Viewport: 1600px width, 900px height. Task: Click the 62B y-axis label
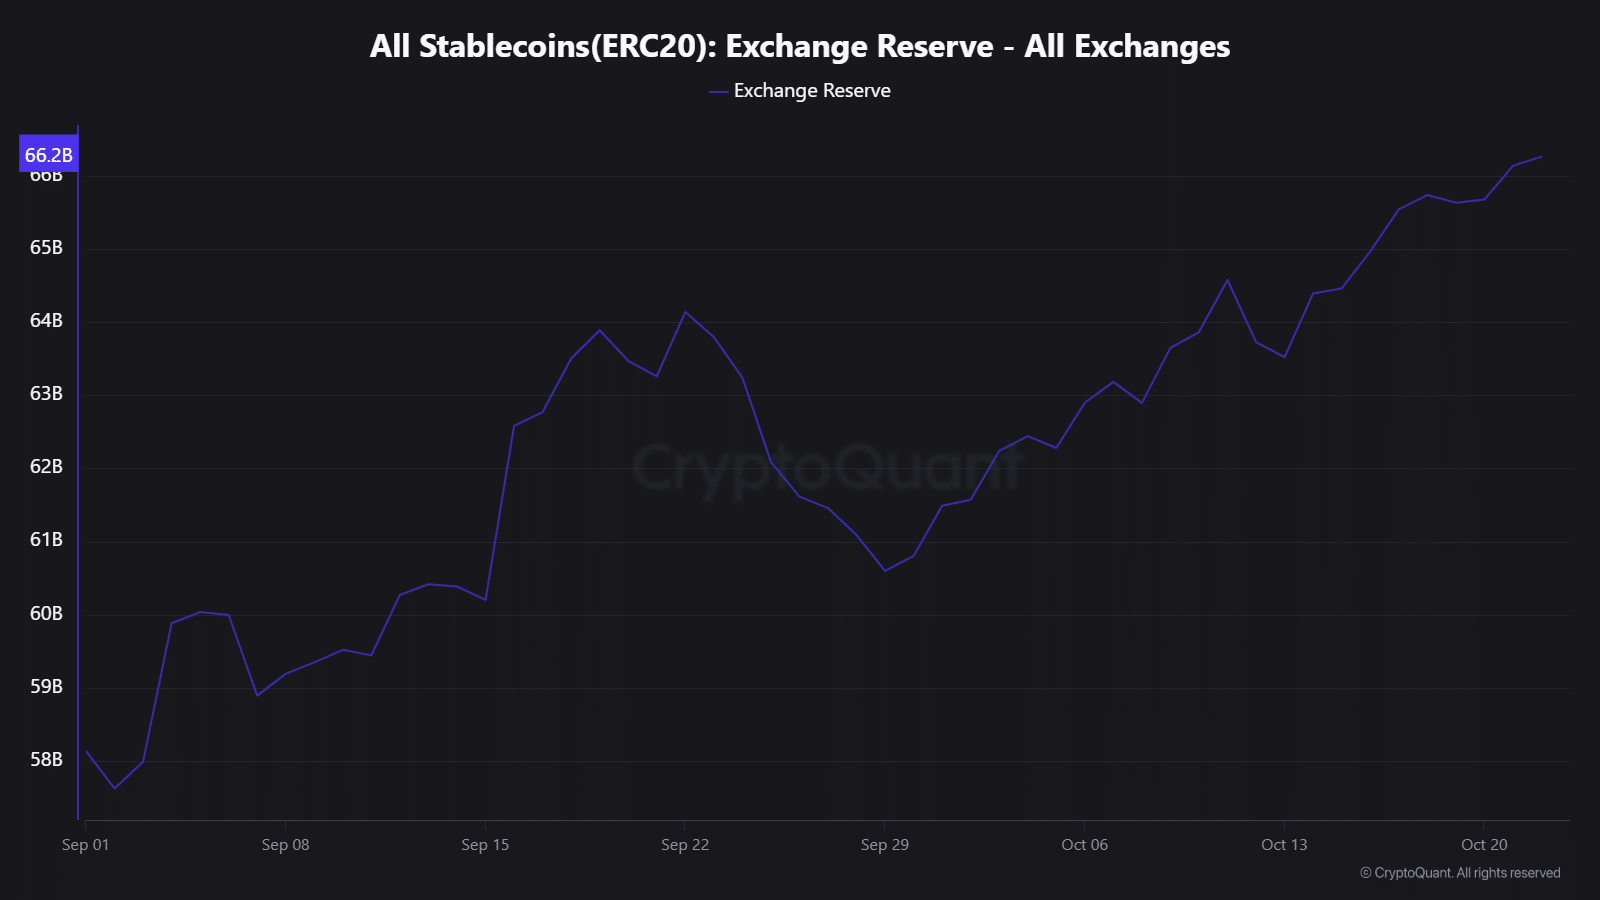(46, 467)
